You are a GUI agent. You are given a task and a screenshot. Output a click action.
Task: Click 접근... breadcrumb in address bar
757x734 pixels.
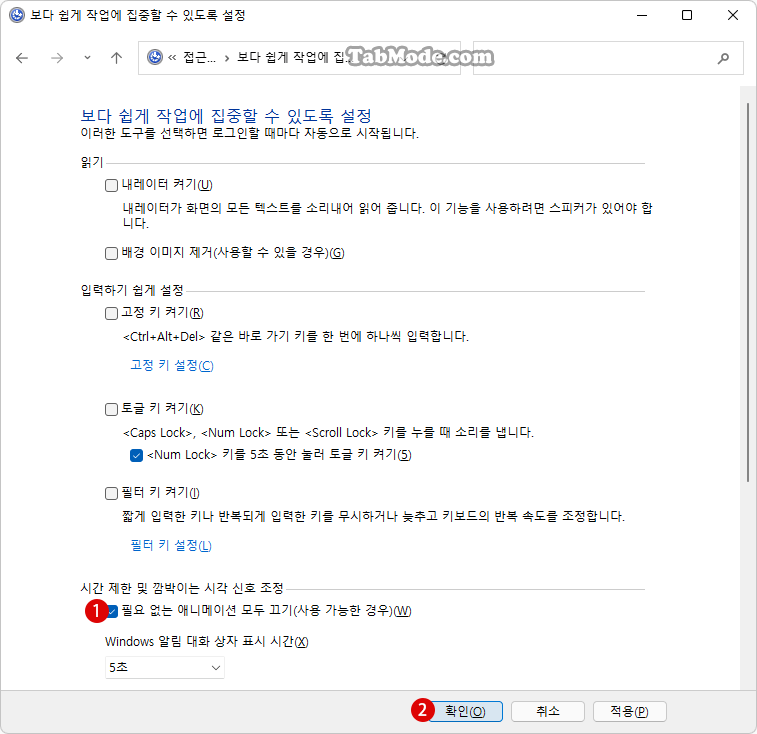(x=199, y=58)
